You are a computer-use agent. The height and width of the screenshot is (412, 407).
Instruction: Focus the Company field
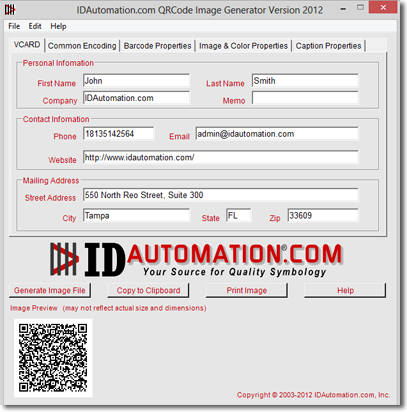click(x=136, y=98)
